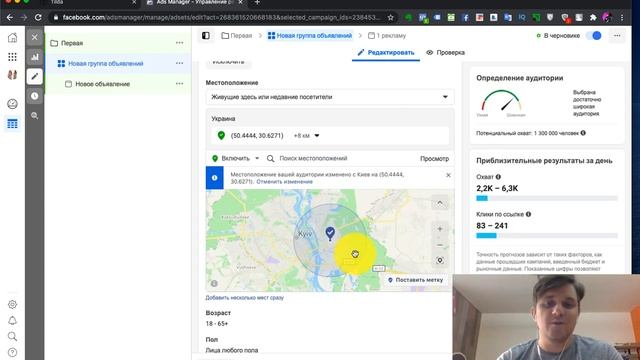640x360 pixels.
Task: Click Поставить метку button on map
Action: pos(415,280)
